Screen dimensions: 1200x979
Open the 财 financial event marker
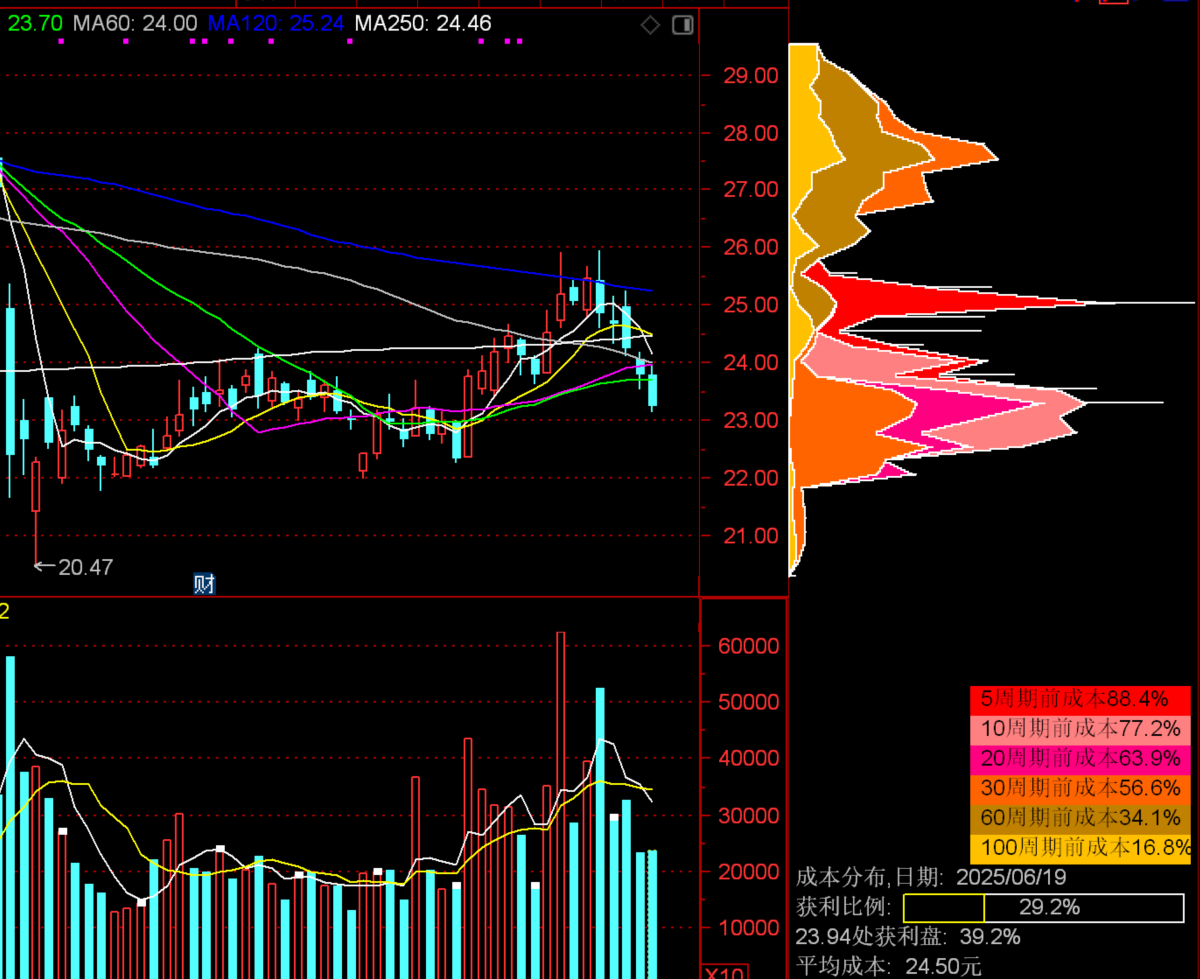tap(204, 584)
